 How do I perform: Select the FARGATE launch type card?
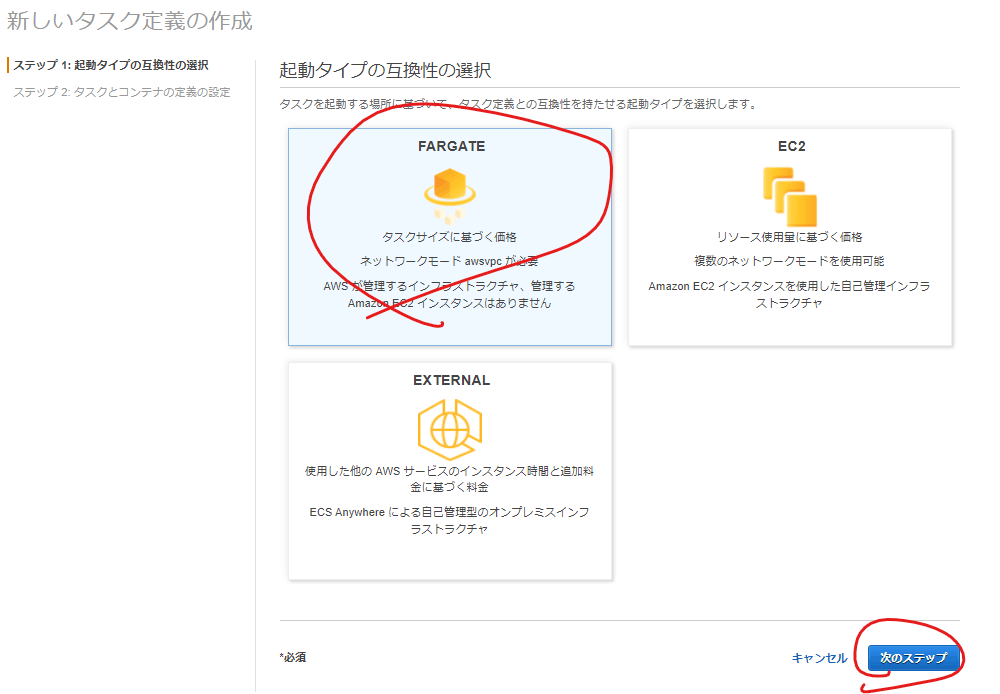pos(450,237)
